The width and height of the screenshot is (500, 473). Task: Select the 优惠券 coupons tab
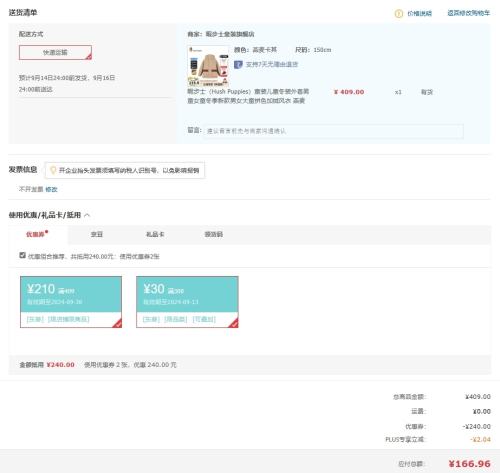(37, 234)
